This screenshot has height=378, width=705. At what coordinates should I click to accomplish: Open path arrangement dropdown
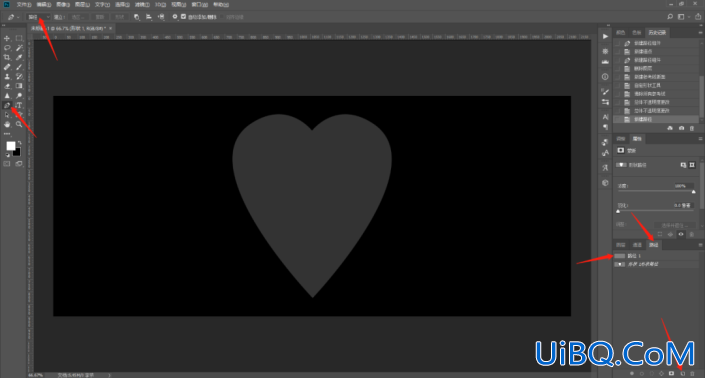[161, 17]
